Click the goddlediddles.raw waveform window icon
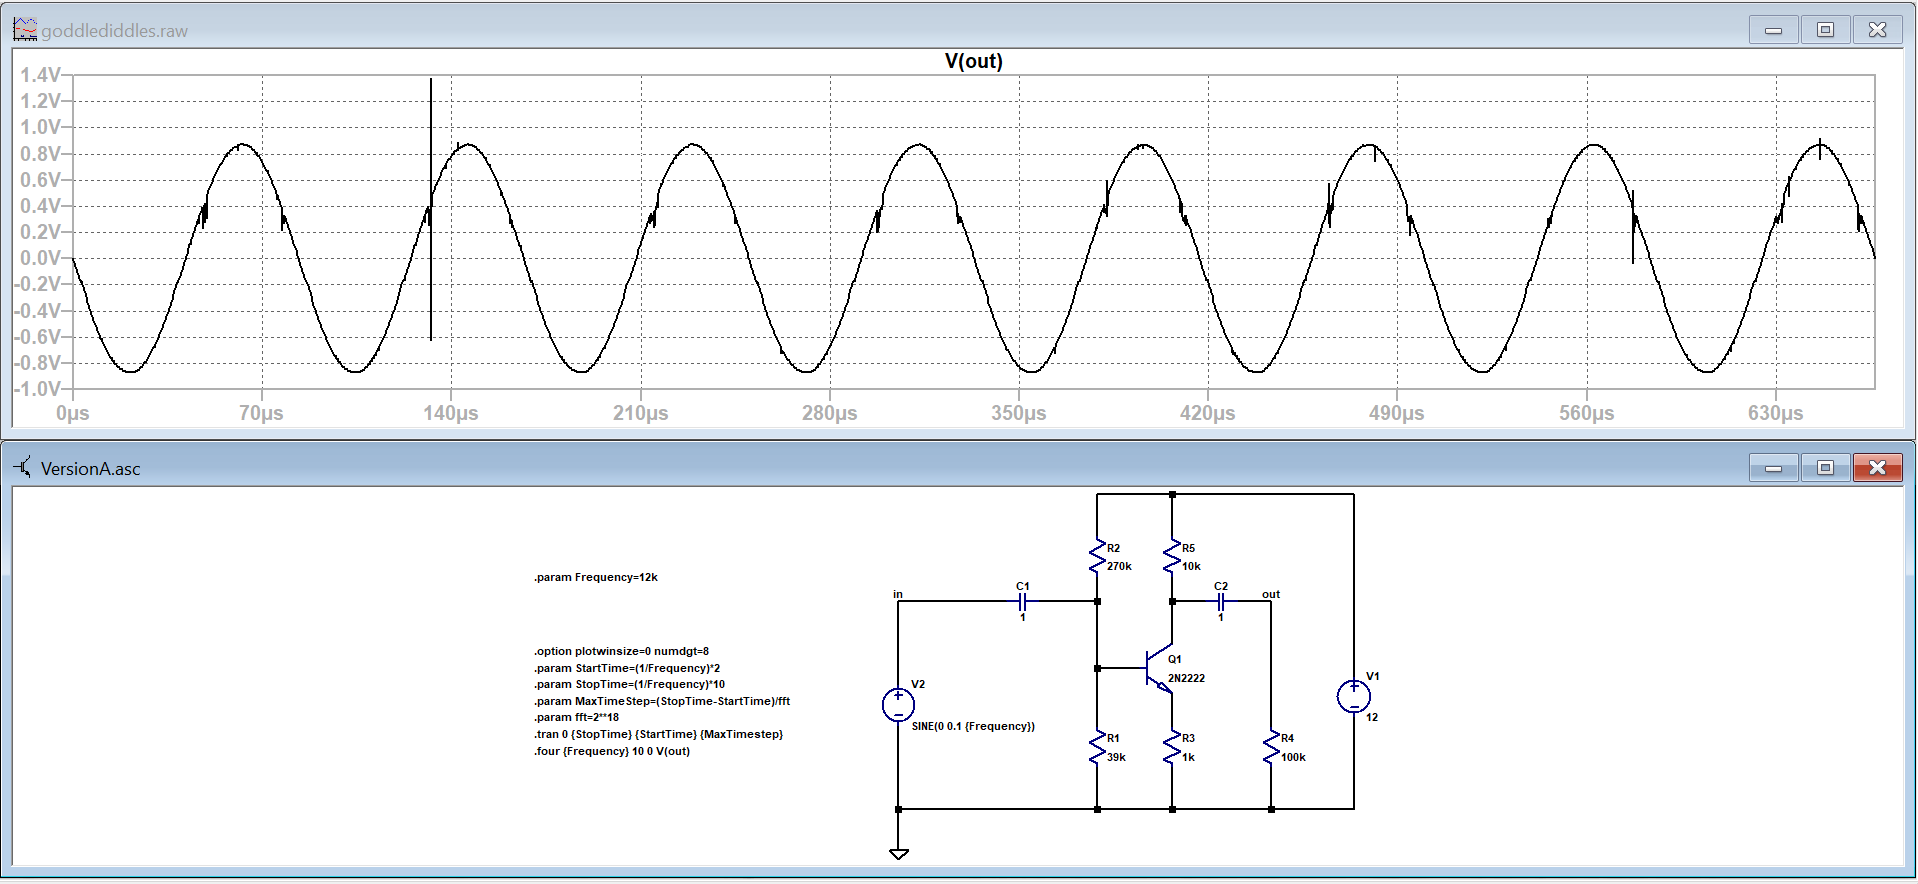 click(x=25, y=29)
